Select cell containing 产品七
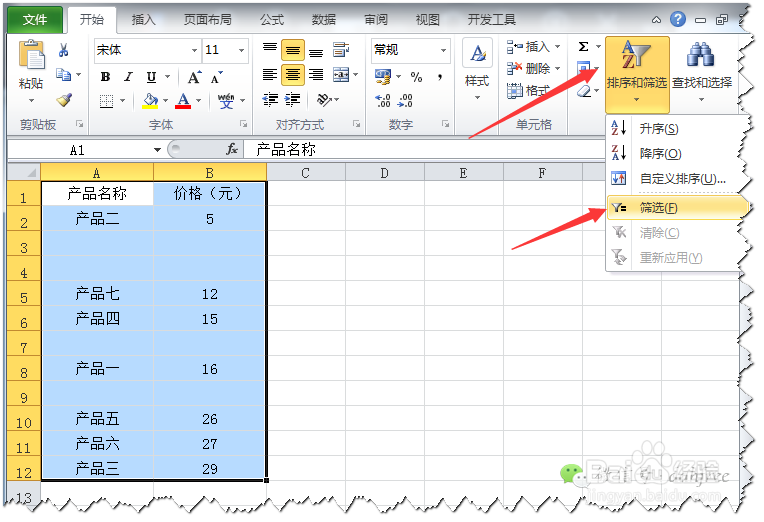The height and width of the screenshot is (522, 764). (x=97, y=293)
